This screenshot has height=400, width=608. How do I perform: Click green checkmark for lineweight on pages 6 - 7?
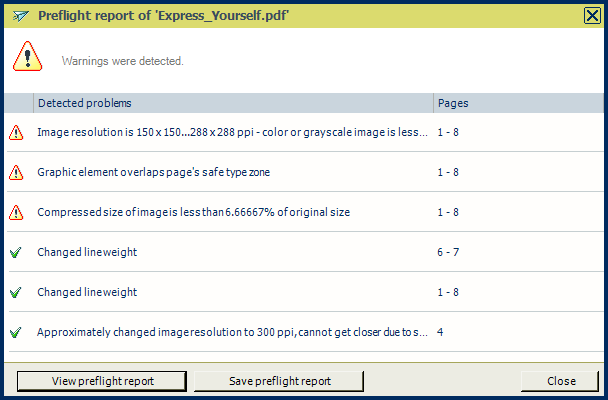pos(16,252)
